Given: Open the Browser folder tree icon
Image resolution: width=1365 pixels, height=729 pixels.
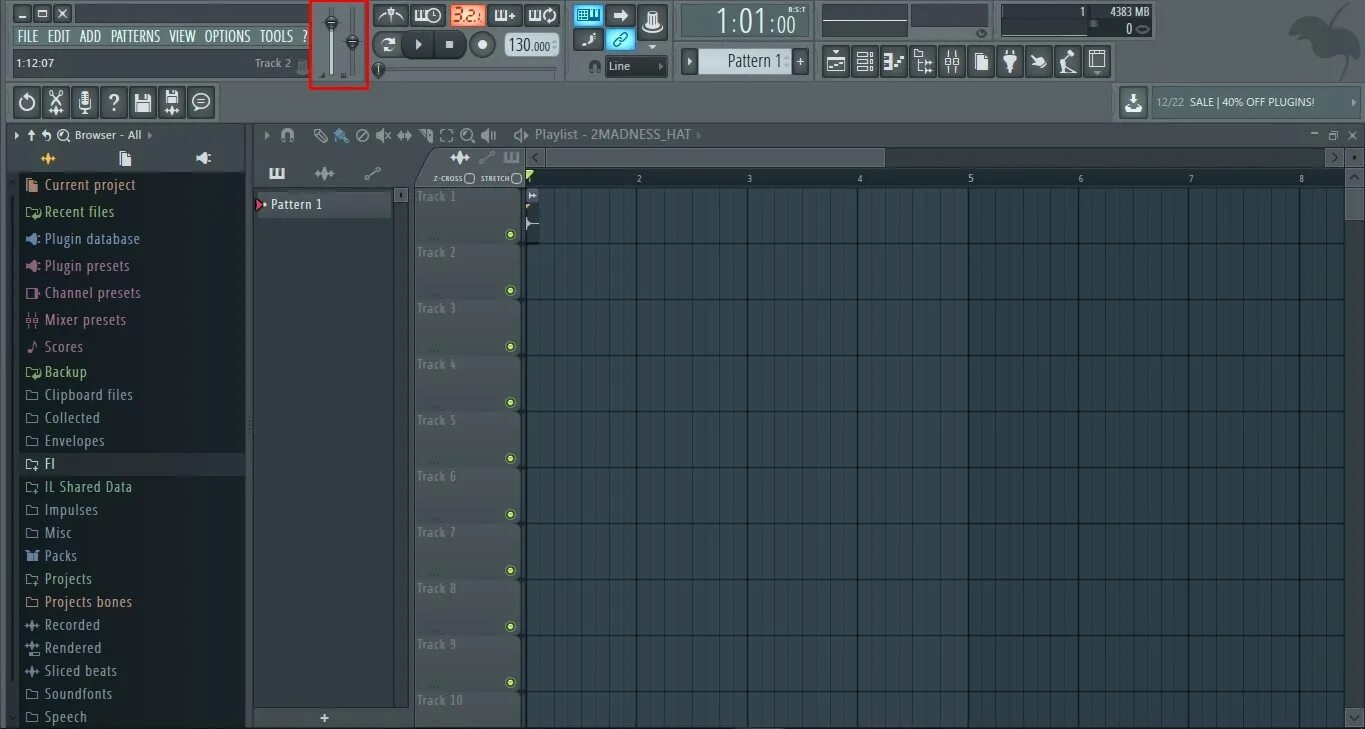Looking at the screenshot, I should [923, 62].
